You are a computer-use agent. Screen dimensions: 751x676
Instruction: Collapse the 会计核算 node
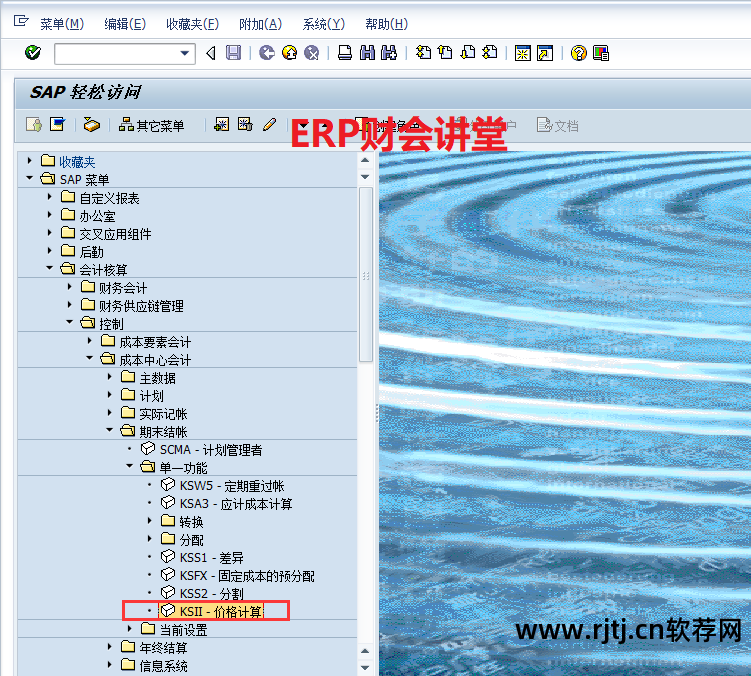point(49,268)
